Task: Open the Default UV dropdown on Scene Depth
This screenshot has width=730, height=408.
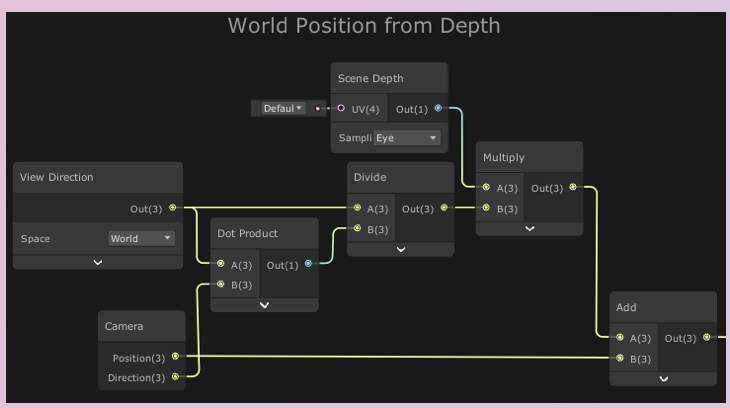Action: [283, 109]
